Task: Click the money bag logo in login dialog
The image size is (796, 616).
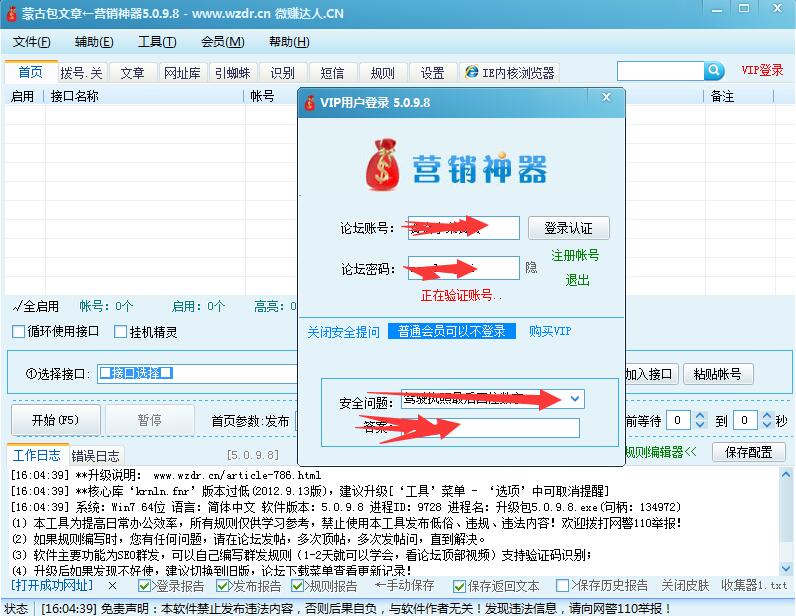Action: (382, 165)
